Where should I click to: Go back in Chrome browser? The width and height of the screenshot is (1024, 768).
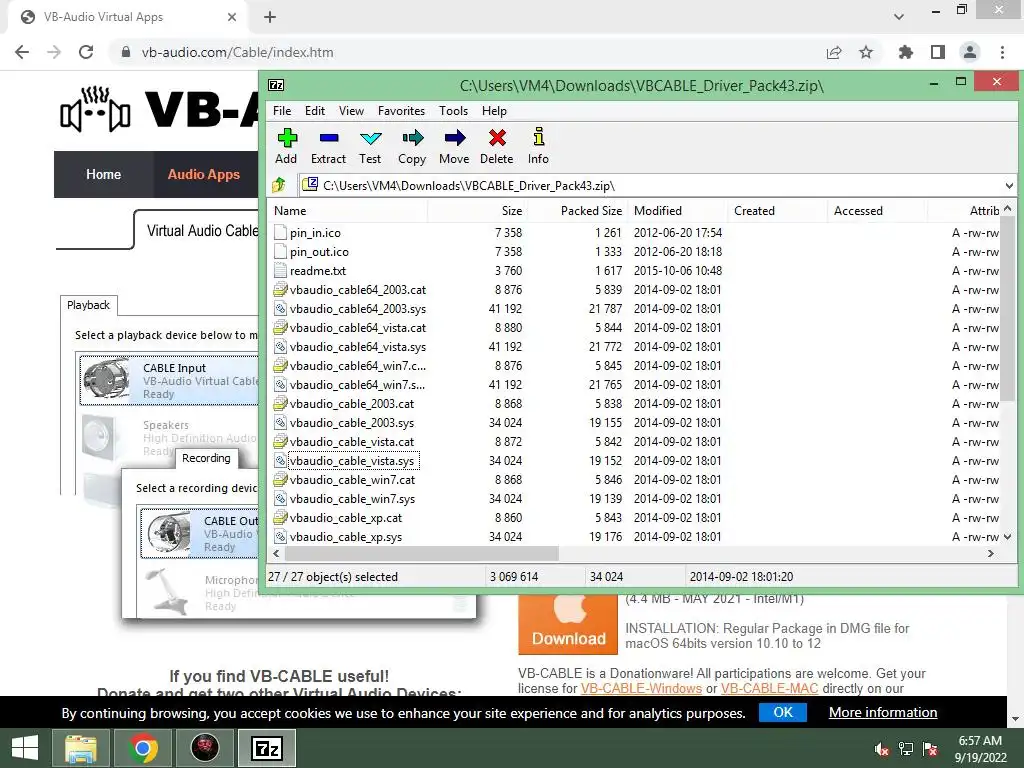coord(22,52)
